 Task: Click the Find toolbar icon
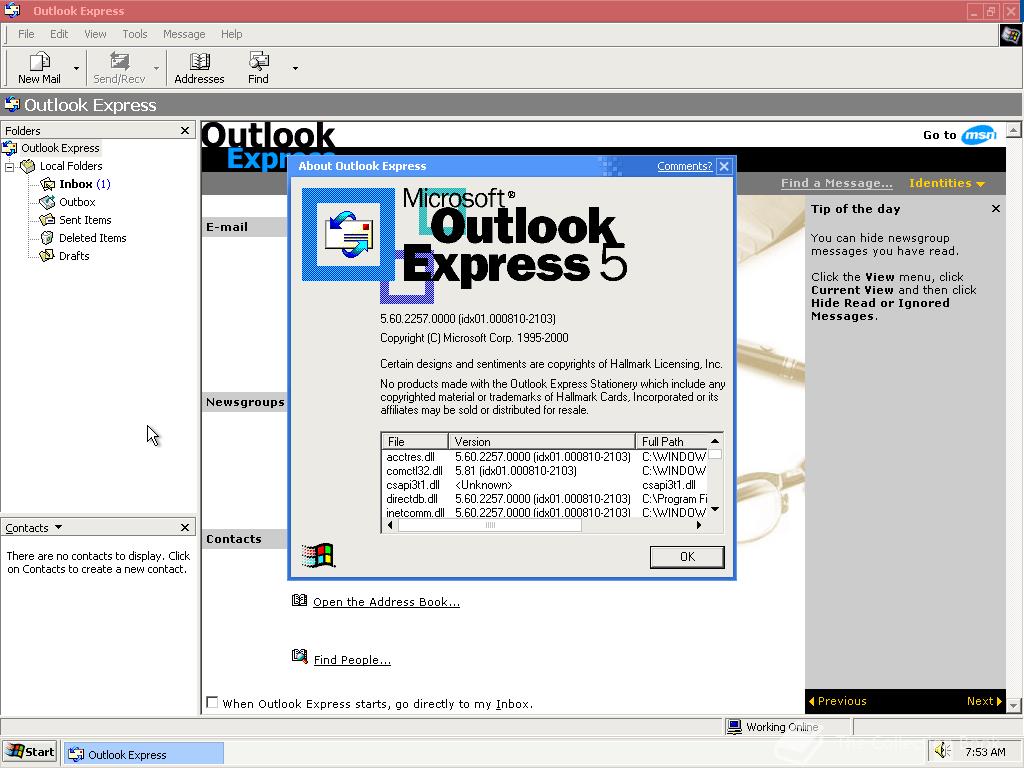click(x=259, y=61)
